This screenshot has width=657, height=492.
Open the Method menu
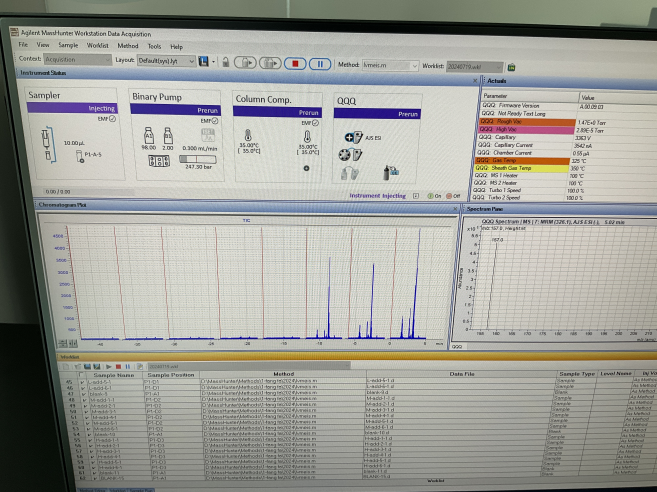tap(128, 46)
